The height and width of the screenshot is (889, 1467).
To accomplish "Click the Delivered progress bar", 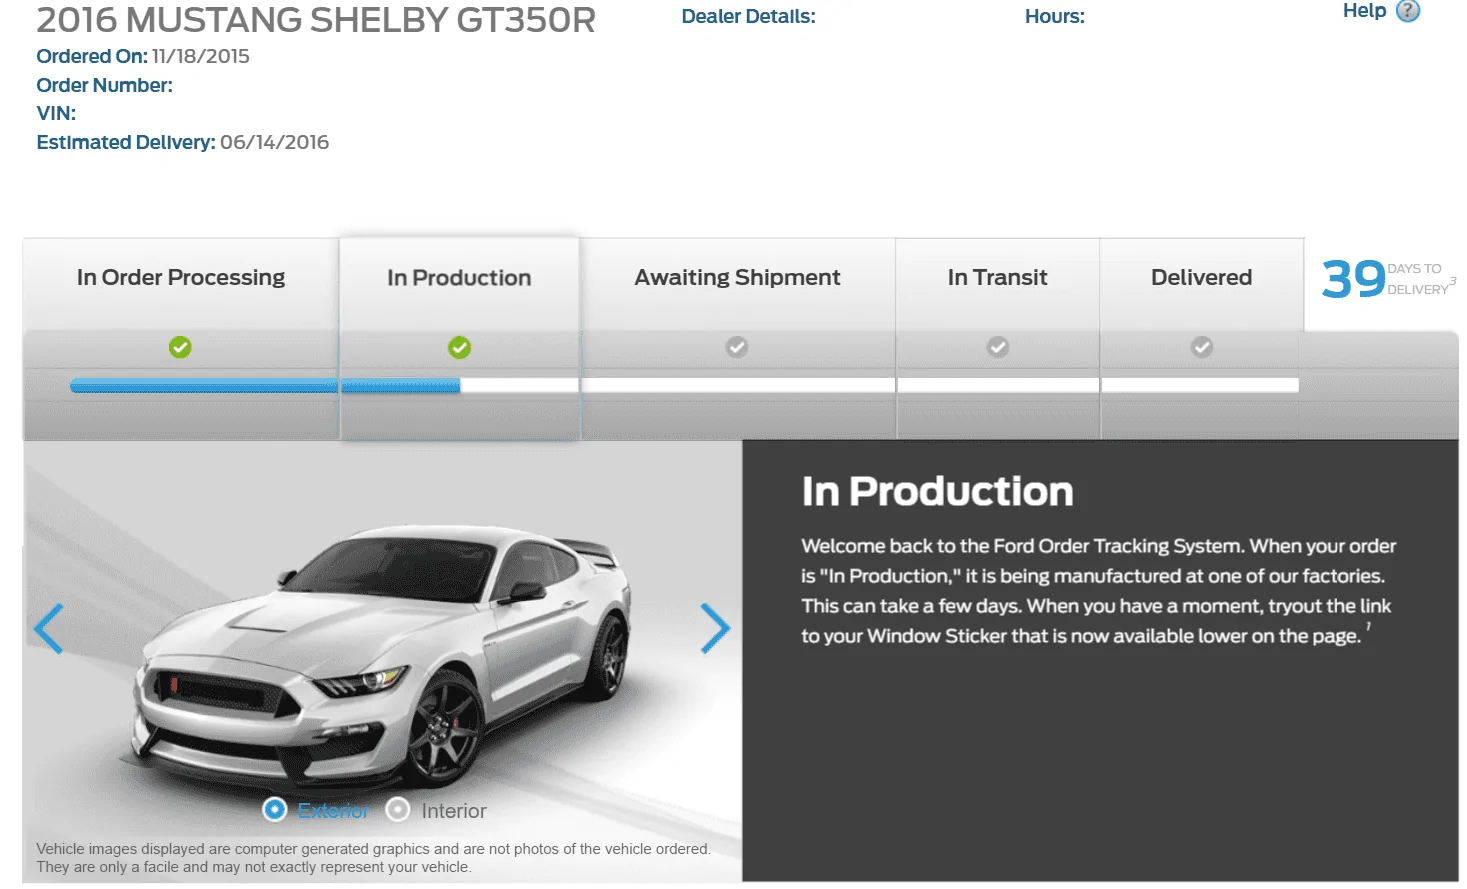I will (1200, 386).
